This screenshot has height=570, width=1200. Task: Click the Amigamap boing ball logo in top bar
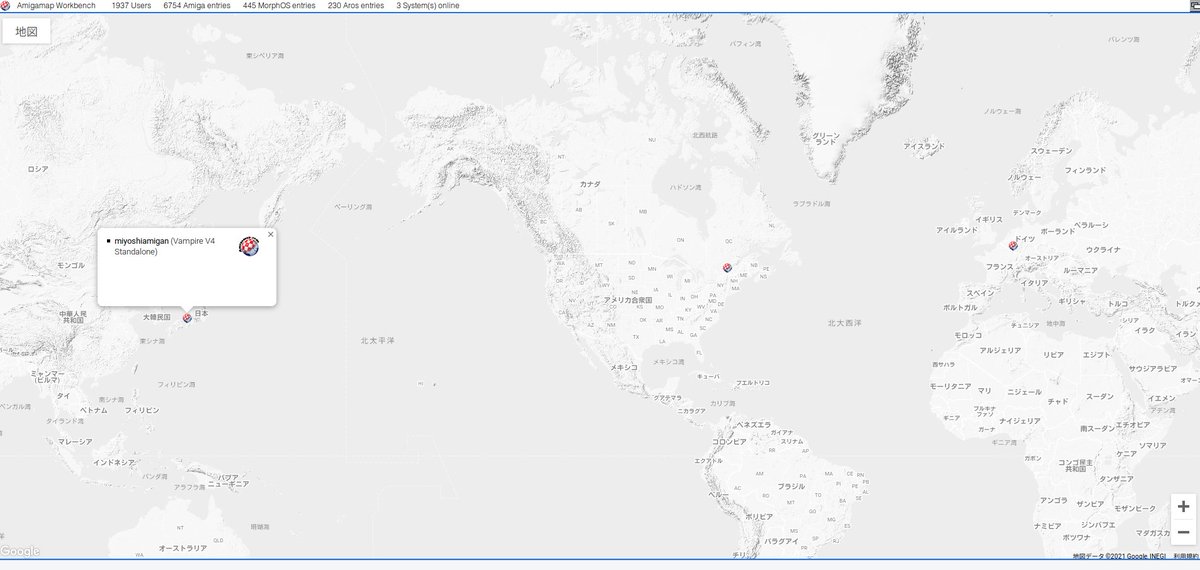6,5
